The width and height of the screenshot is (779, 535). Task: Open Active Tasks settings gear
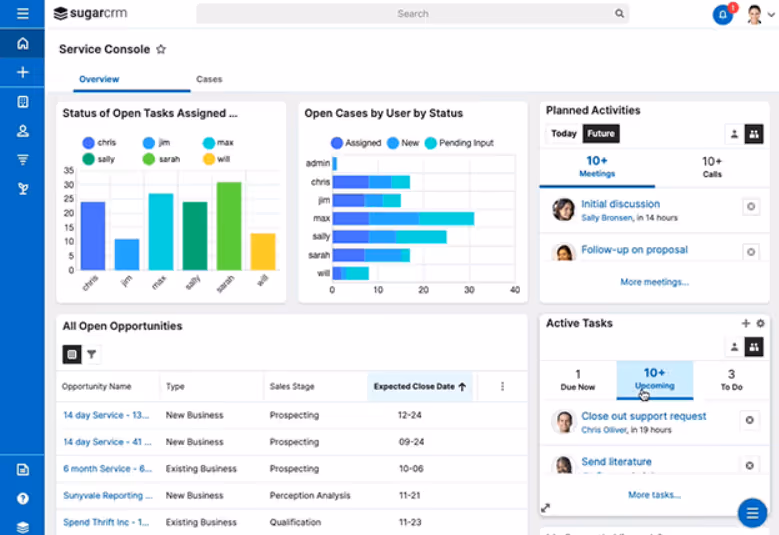click(x=760, y=323)
